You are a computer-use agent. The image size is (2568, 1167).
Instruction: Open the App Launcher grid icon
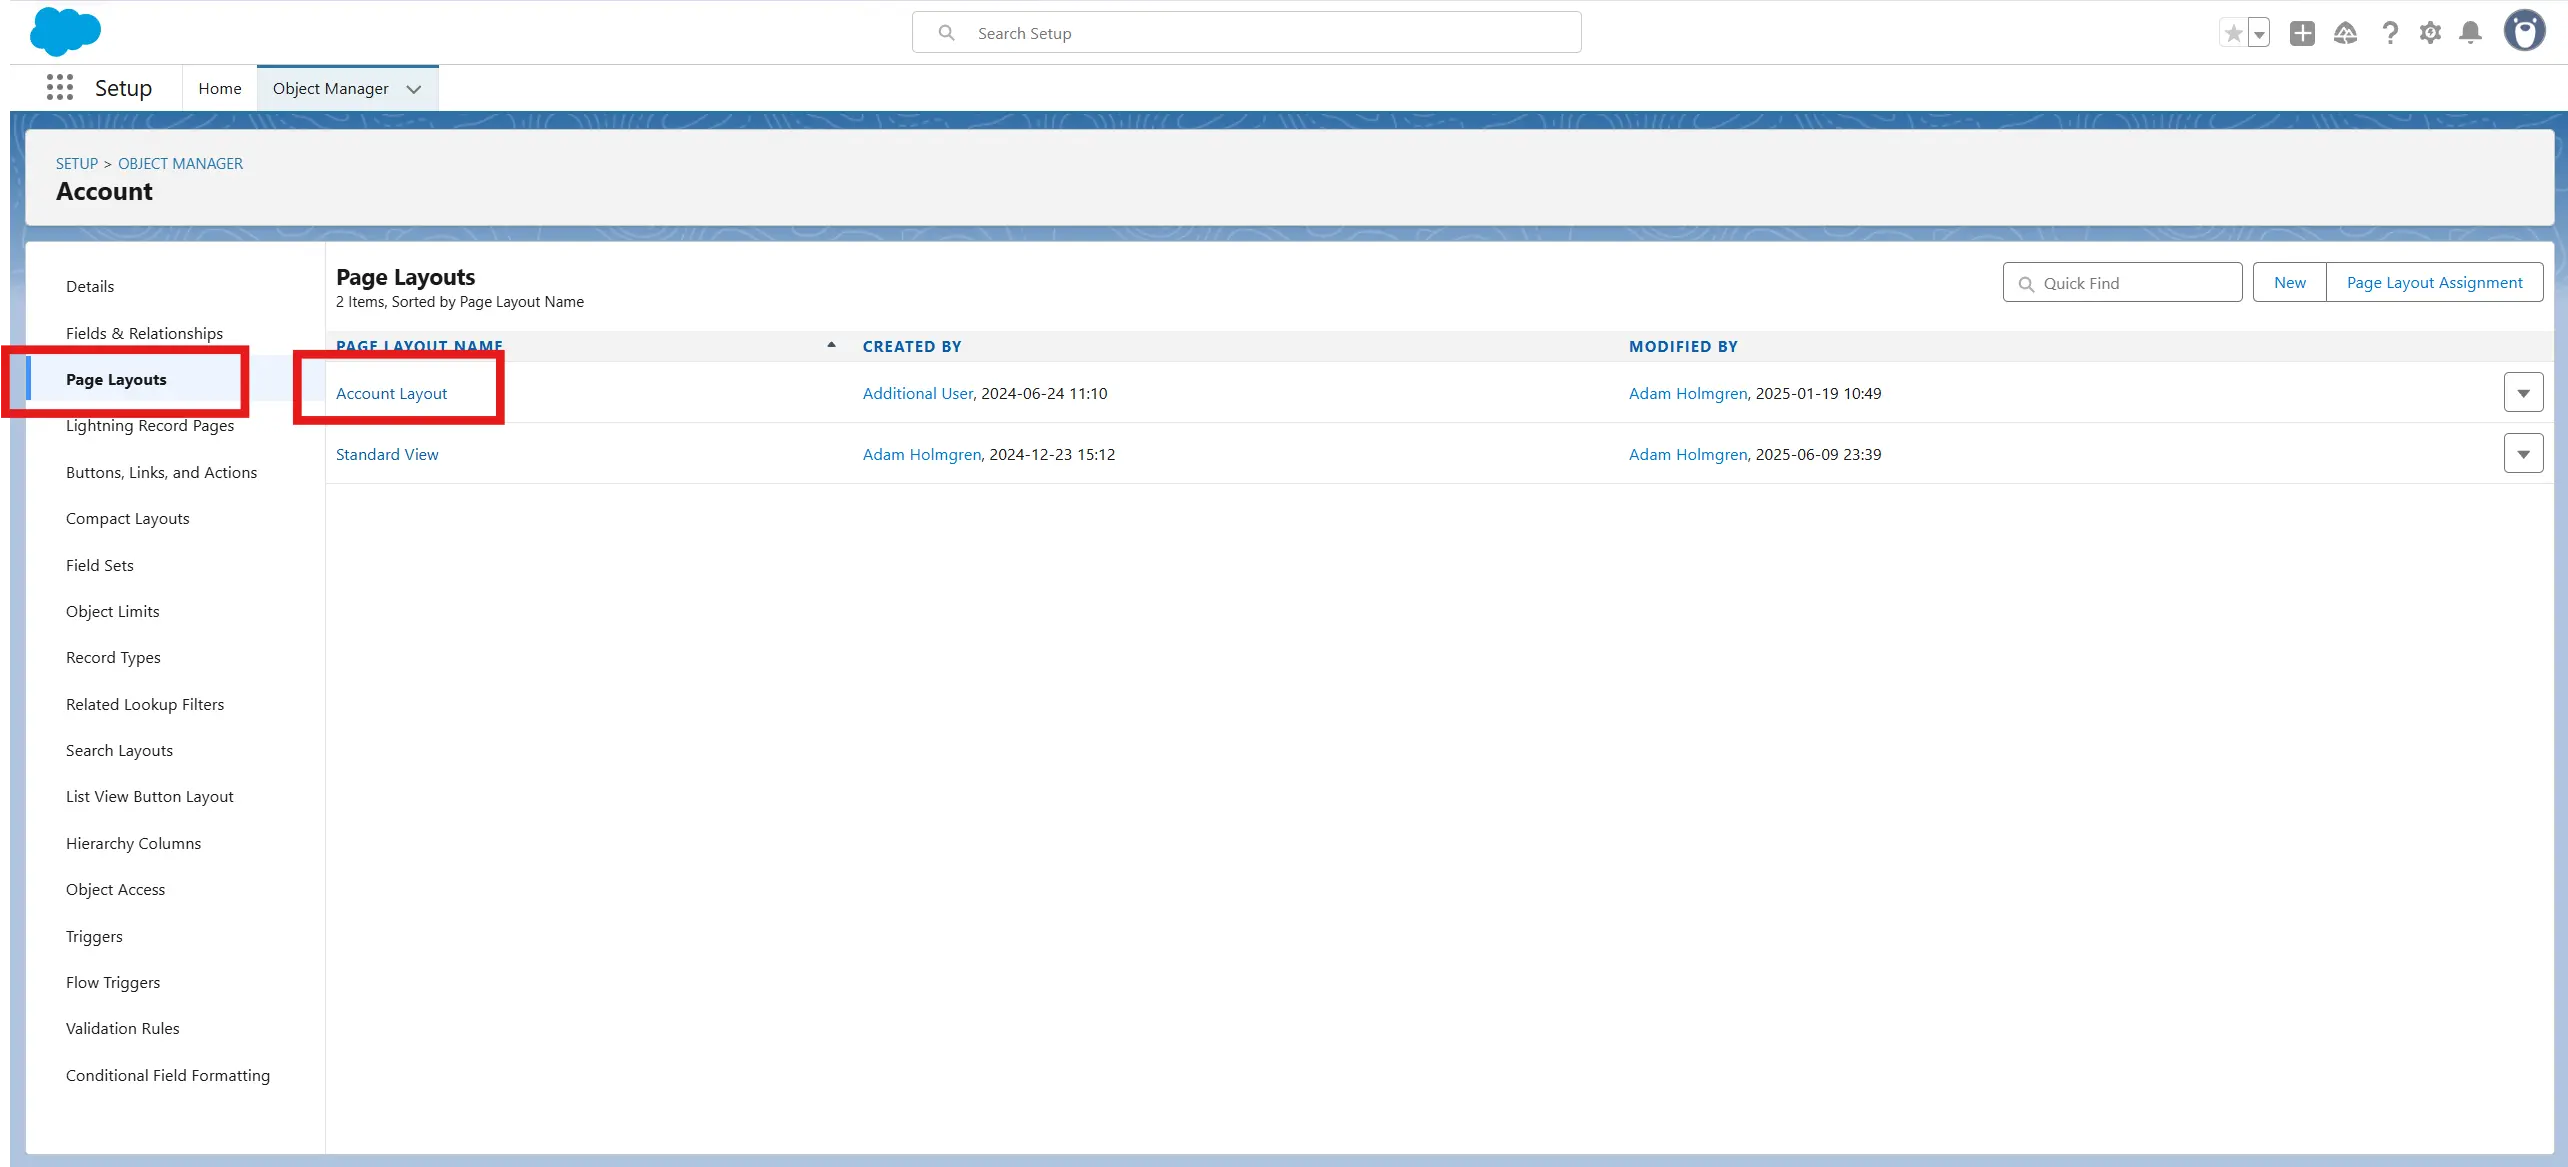60,88
